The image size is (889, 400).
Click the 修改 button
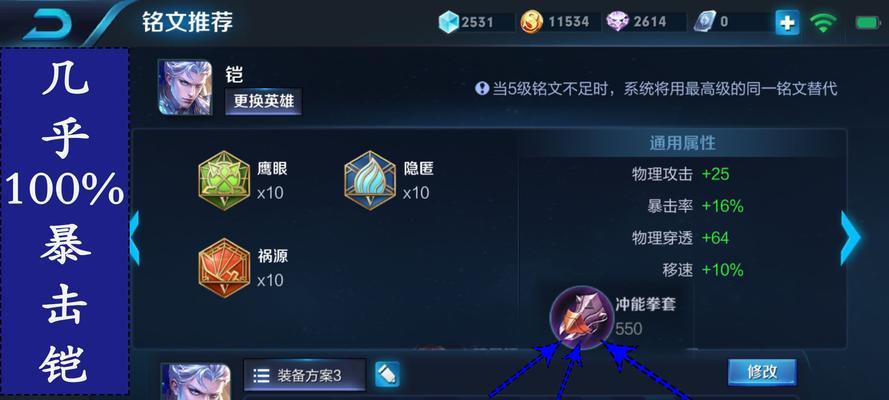pos(762,372)
